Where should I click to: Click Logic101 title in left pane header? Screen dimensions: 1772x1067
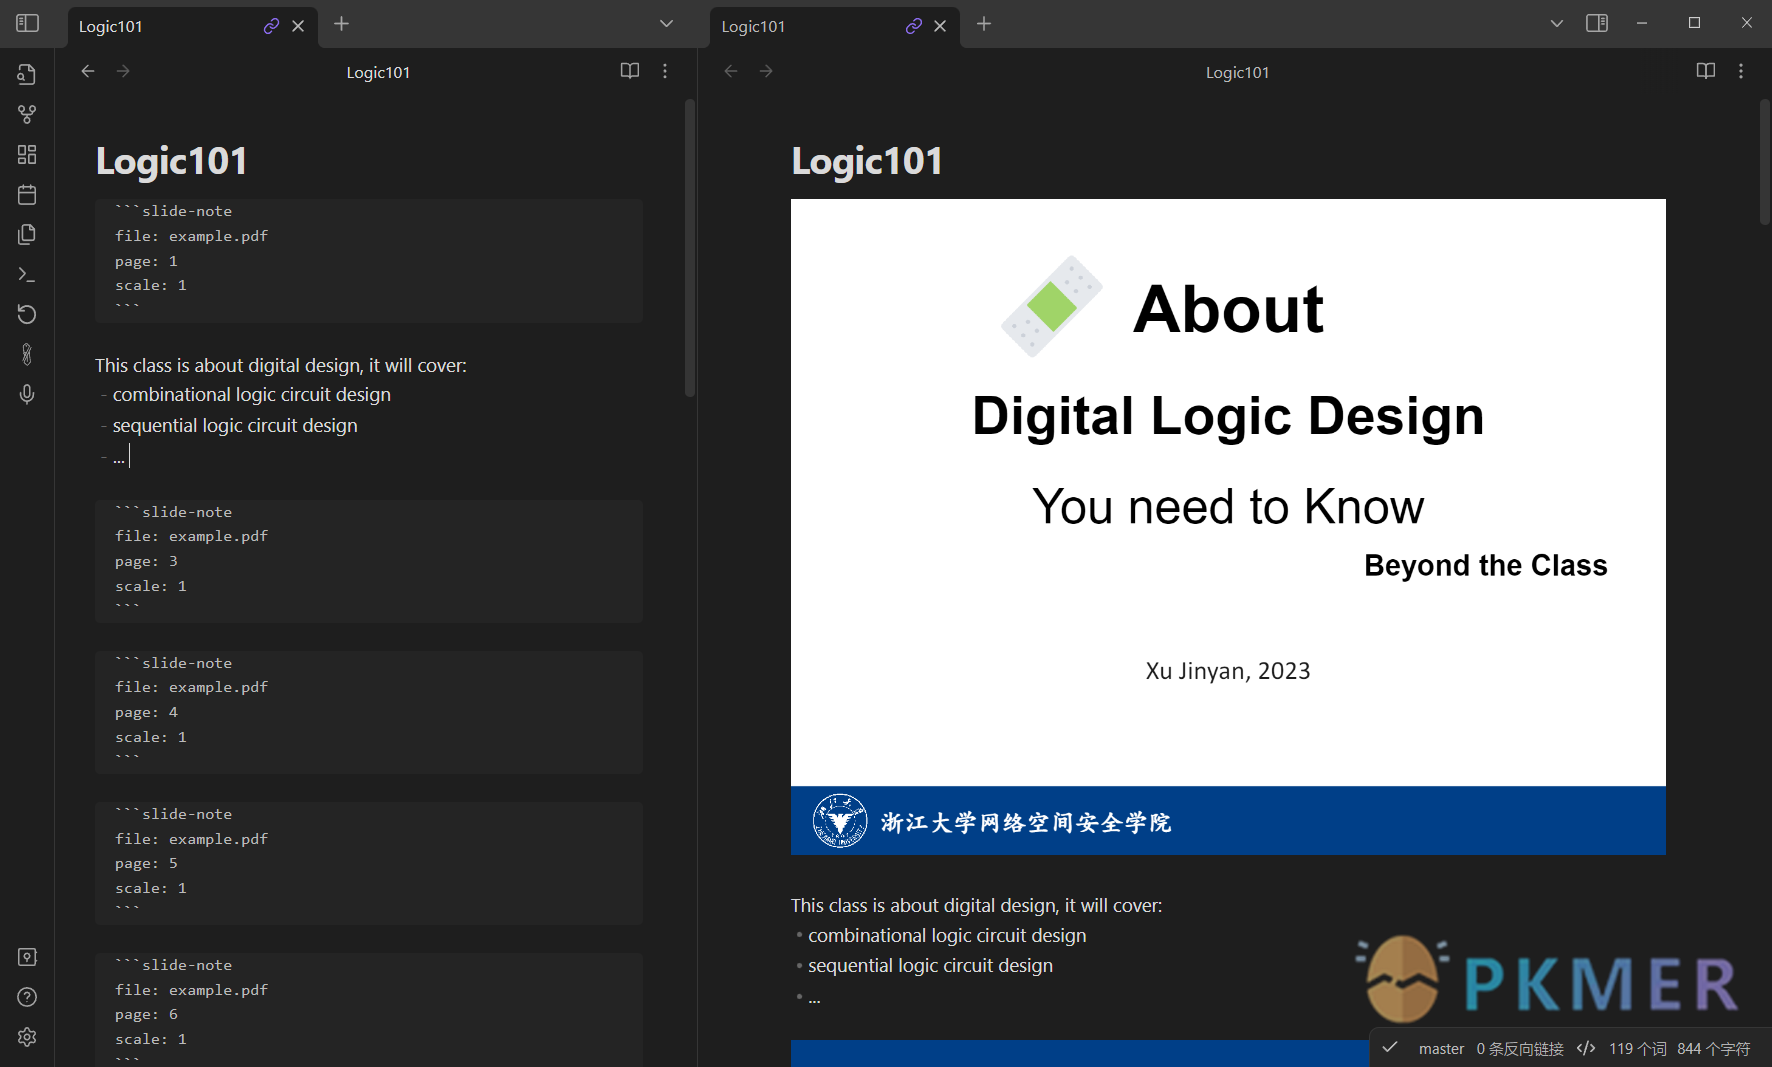tap(378, 72)
